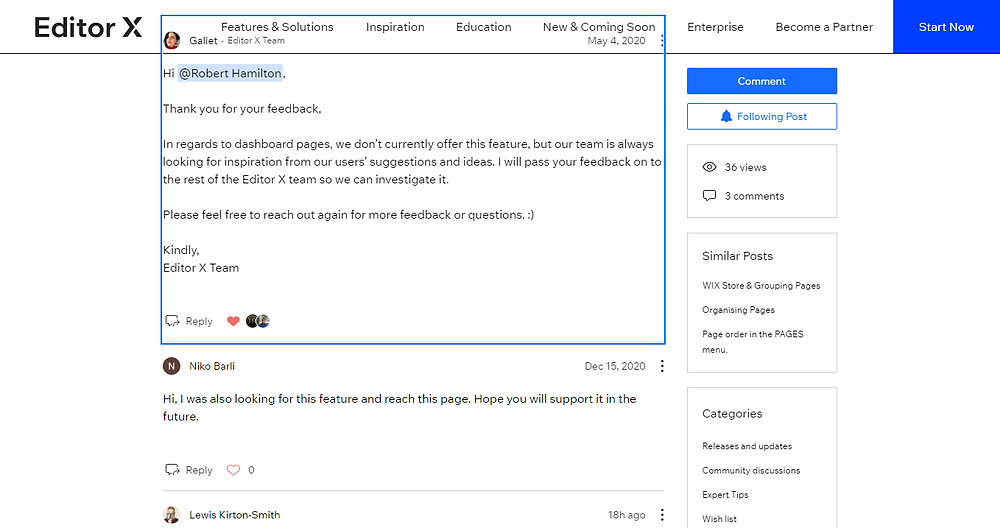This screenshot has width=1000, height=528.
Task: Open Lewis Kirton-Smith's avatar
Action: pos(172,515)
